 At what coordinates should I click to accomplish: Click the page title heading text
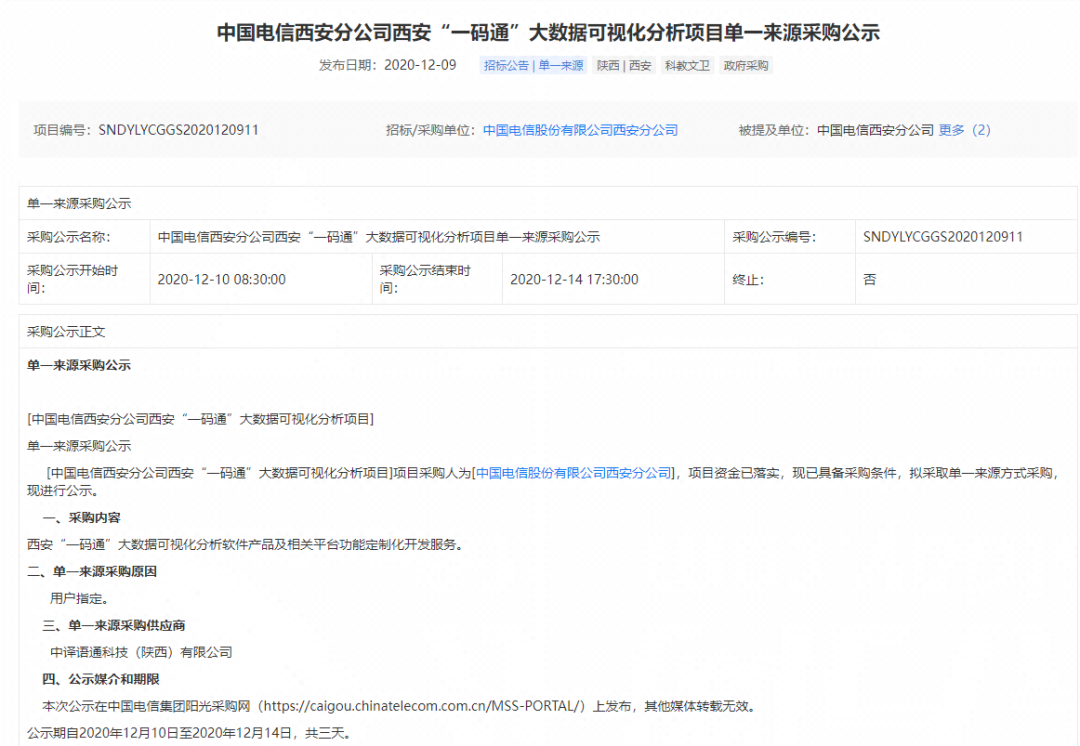click(x=548, y=32)
